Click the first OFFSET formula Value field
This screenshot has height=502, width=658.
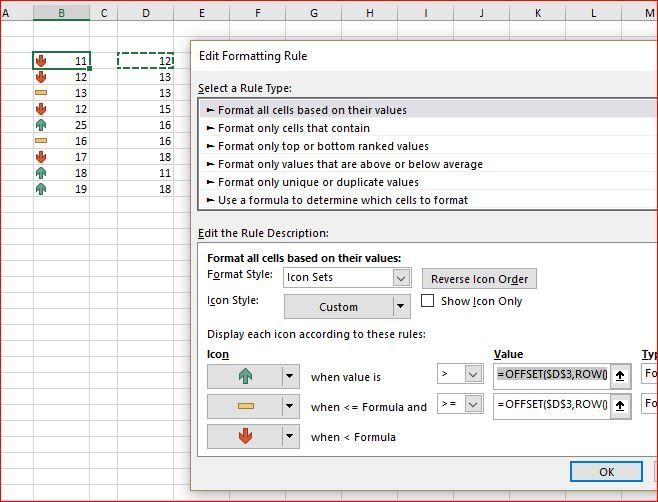(552, 374)
